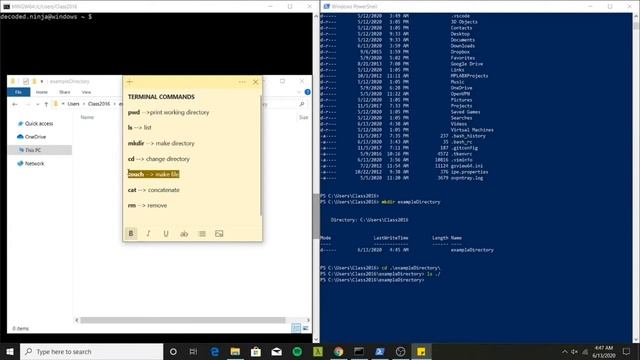Sort files by Name column header

pyautogui.click(x=87, y=118)
